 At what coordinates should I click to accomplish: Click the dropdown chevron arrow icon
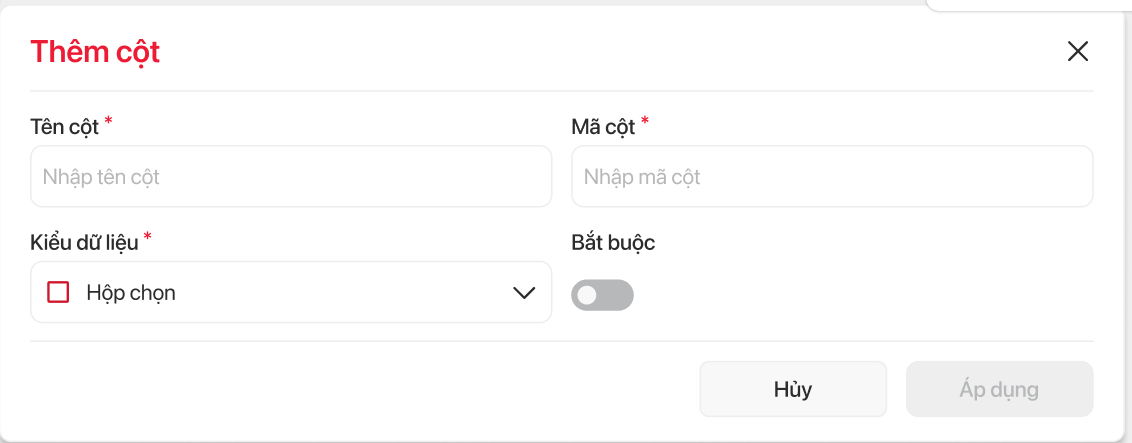(x=524, y=293)
